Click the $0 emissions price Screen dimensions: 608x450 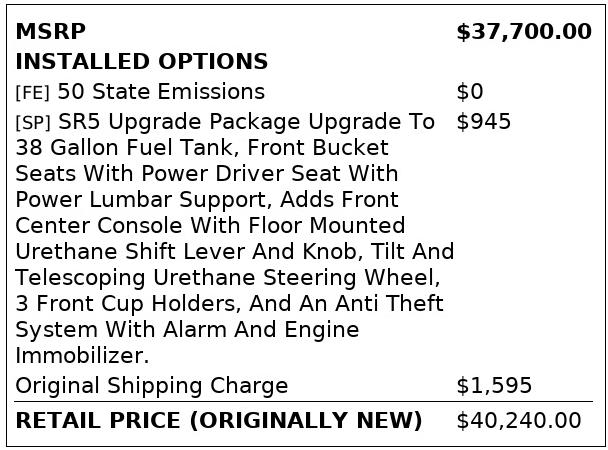(x=469, y=92)
